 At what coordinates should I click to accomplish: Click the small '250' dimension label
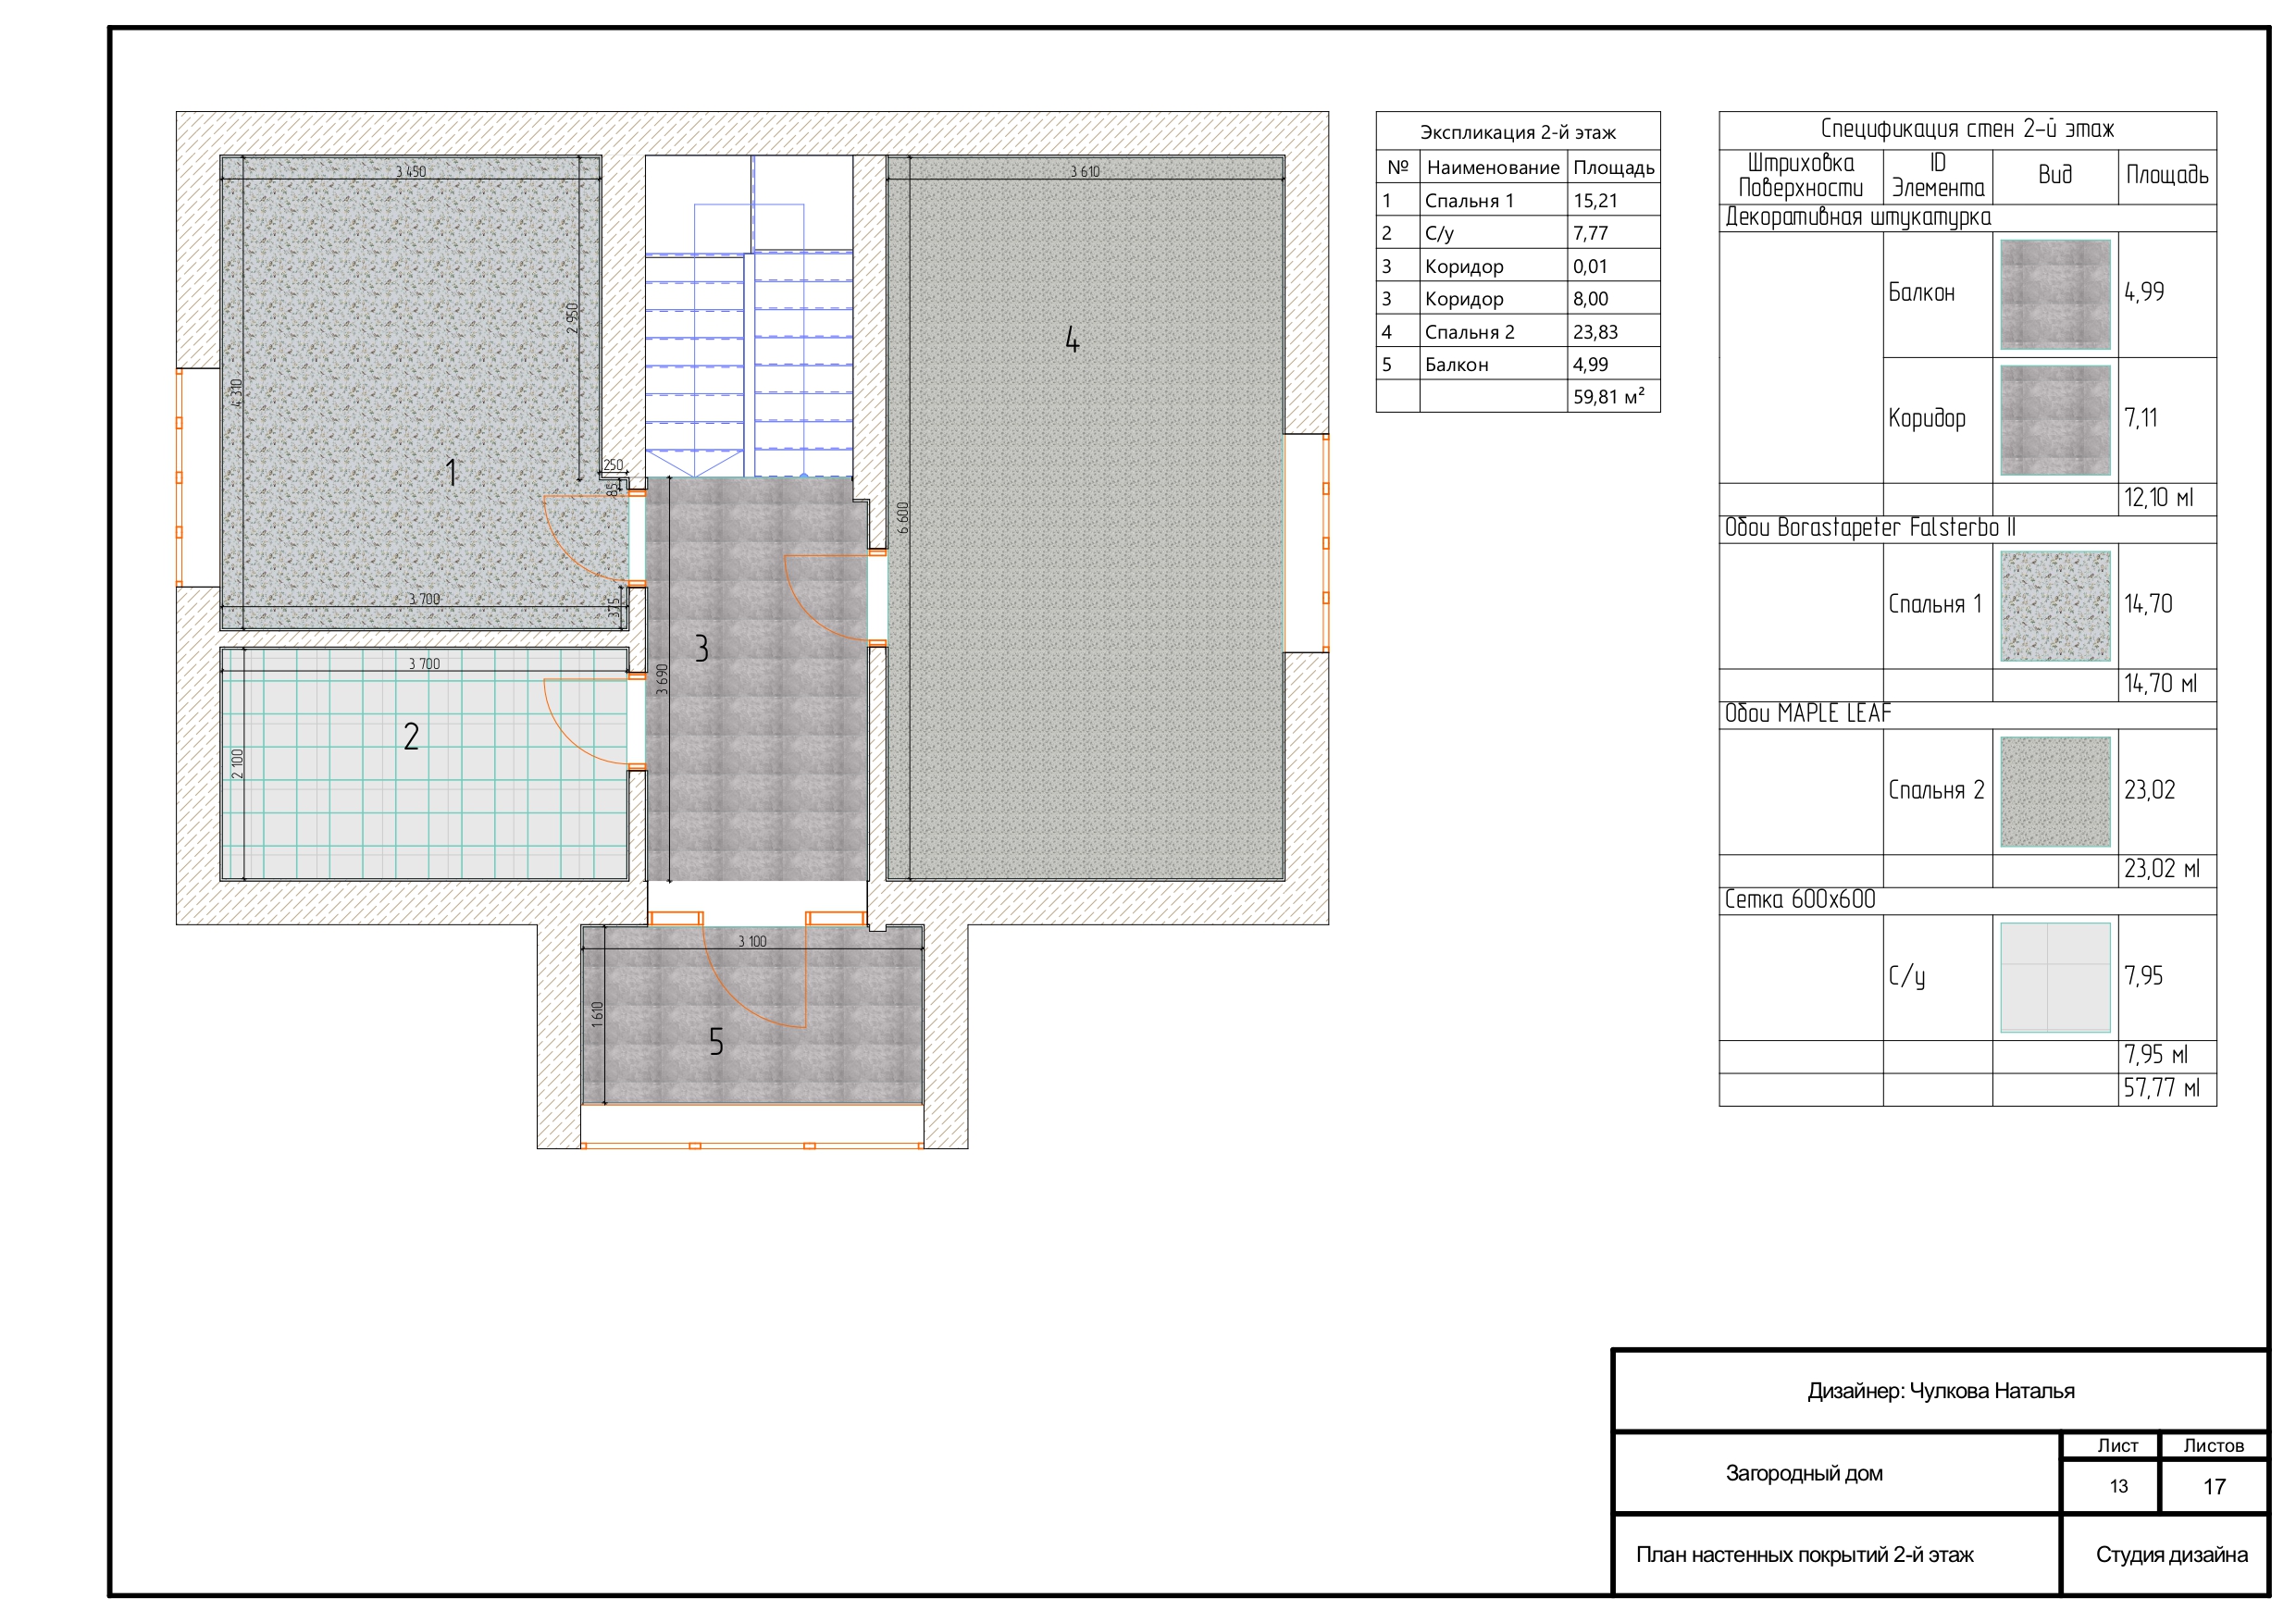(x=613, y=465)
